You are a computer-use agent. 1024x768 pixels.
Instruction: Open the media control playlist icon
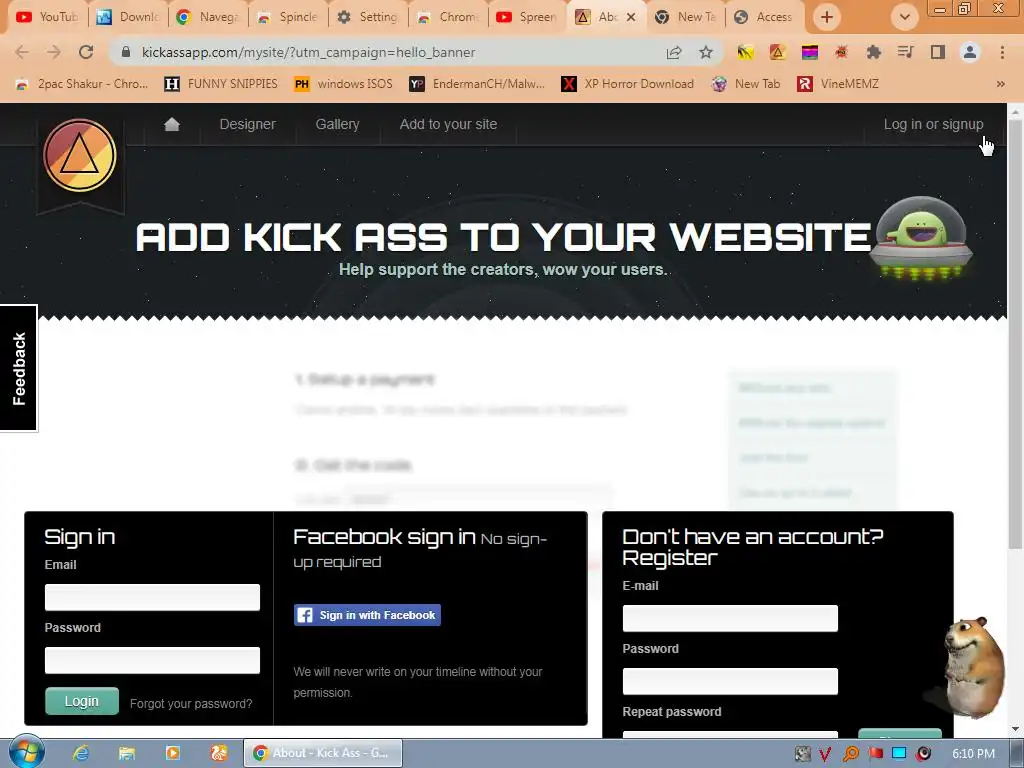click(x=905, y=52)
